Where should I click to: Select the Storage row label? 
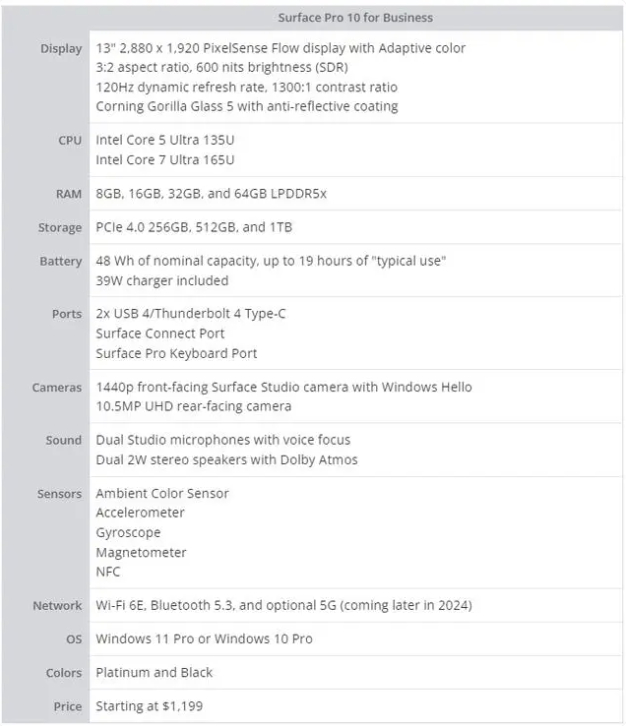click(x=60, y=227)
